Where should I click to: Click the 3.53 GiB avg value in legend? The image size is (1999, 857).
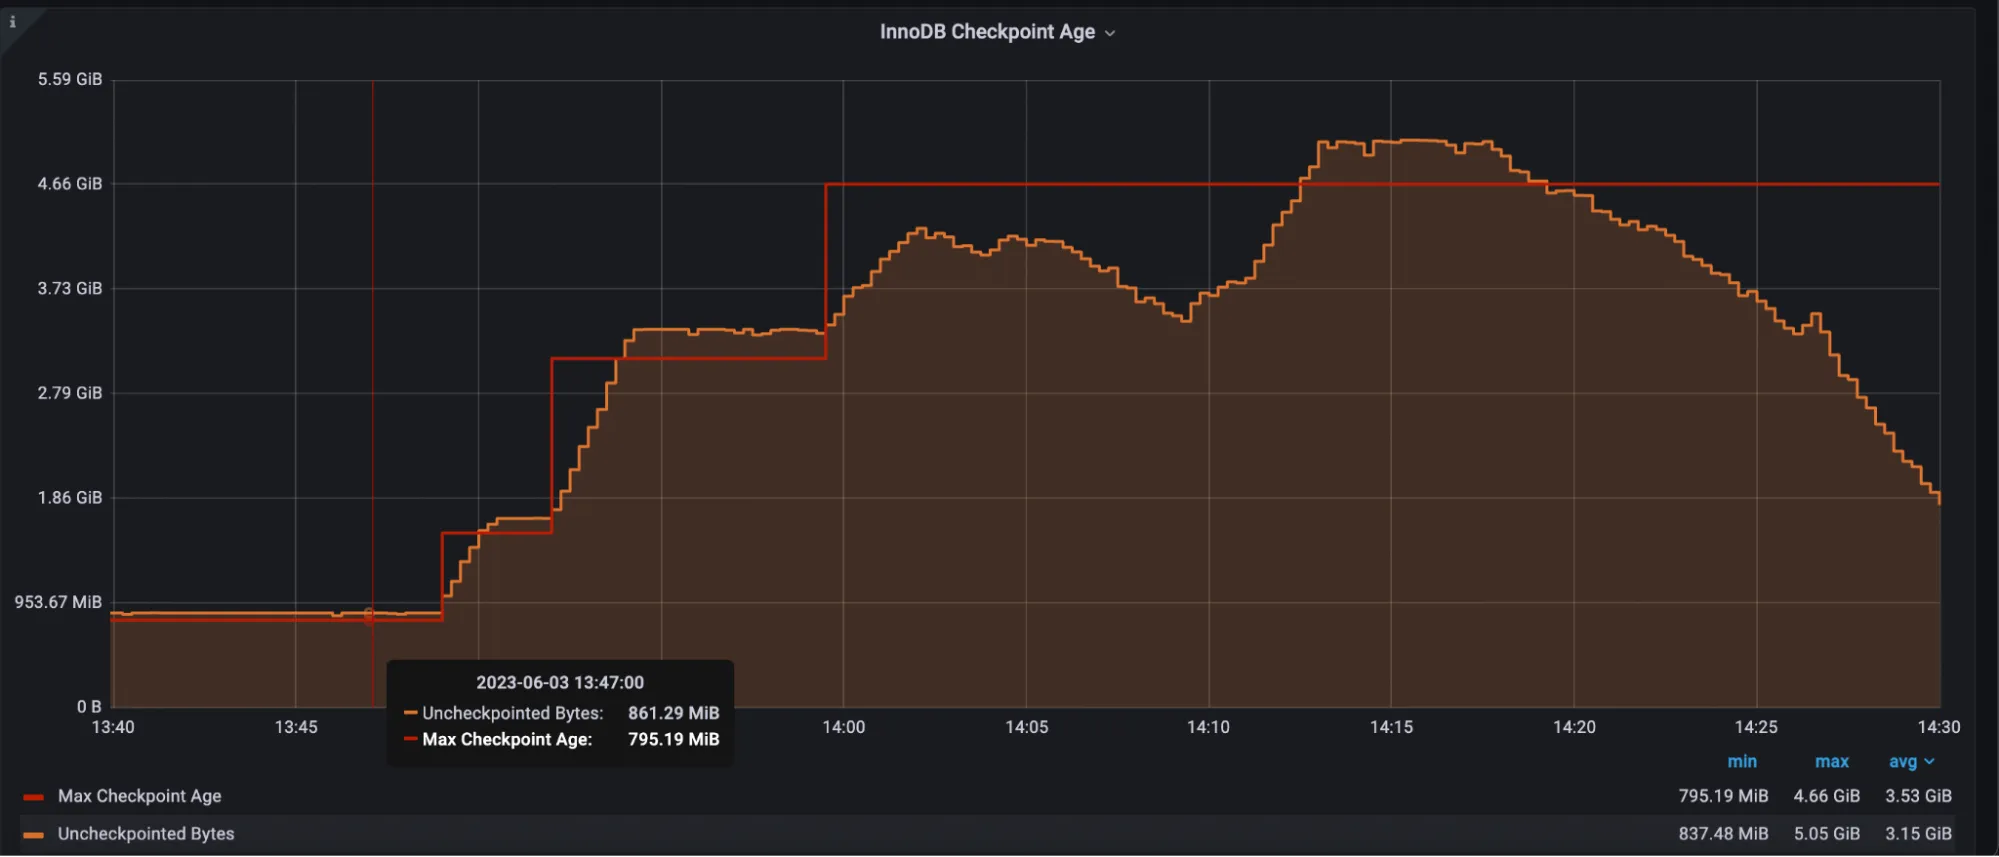1918,796
